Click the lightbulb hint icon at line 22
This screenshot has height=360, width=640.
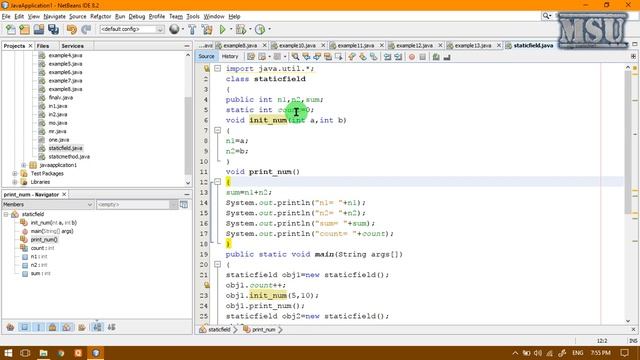(x=207, y=285)
